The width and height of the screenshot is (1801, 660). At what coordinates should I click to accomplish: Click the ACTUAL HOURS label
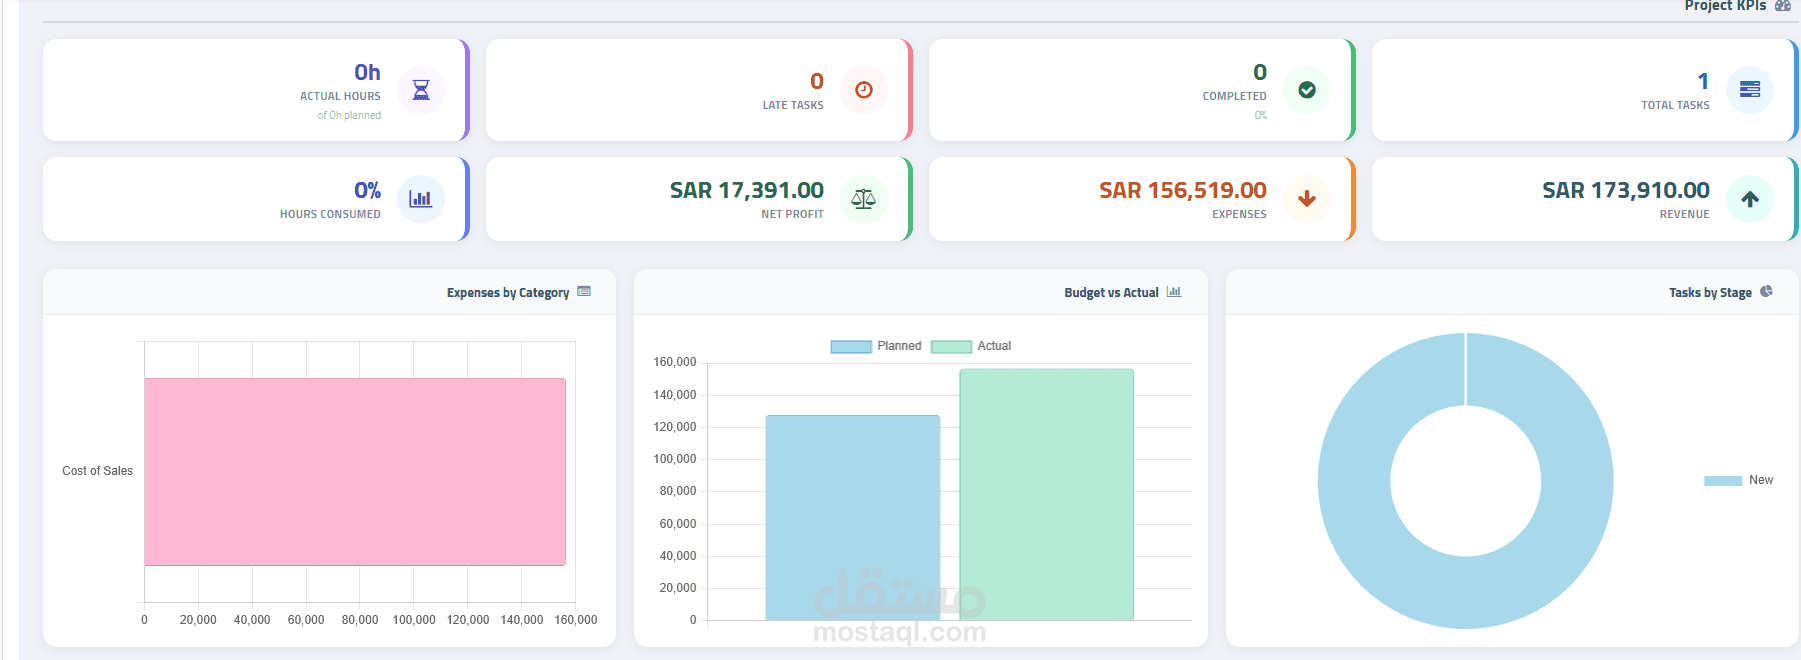[340, 96]
